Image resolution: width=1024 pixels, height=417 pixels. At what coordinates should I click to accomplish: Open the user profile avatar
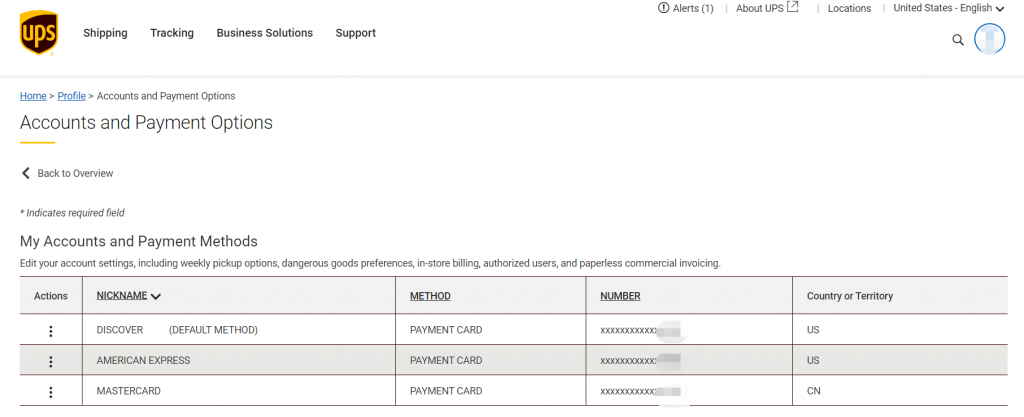[x=989, y=39]
